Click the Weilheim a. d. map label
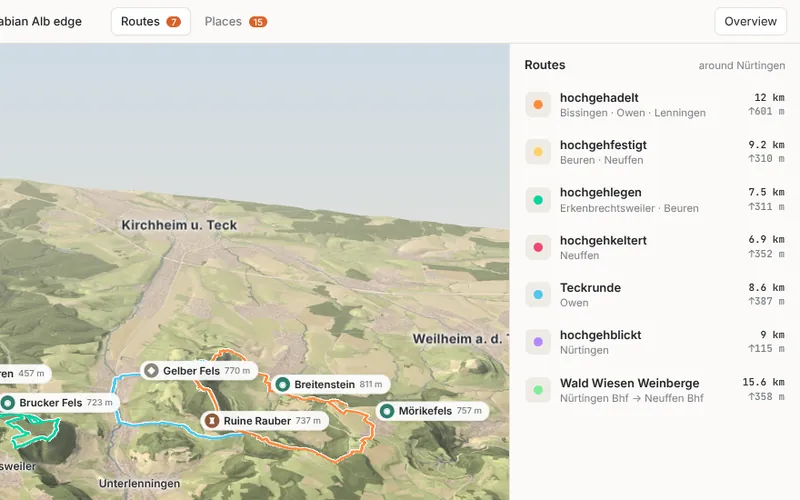800x500 pixels. [x=461, y=339]
